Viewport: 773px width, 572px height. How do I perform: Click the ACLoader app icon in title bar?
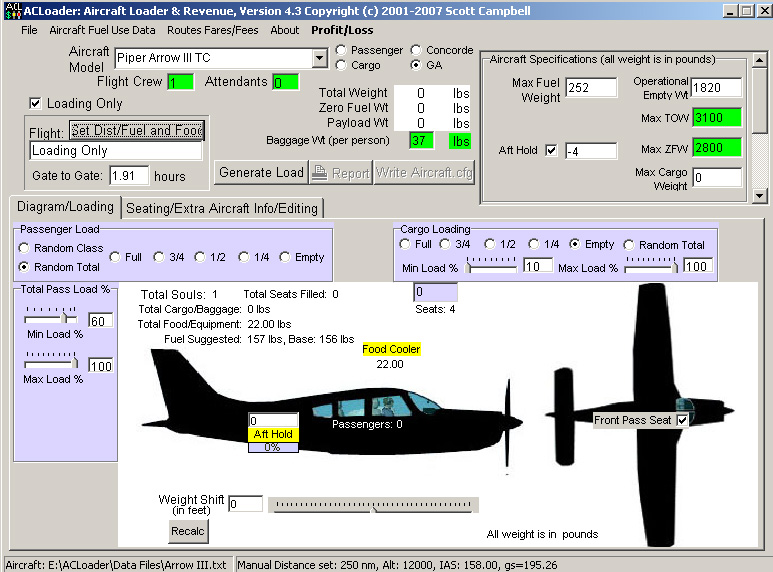[13, 10]
